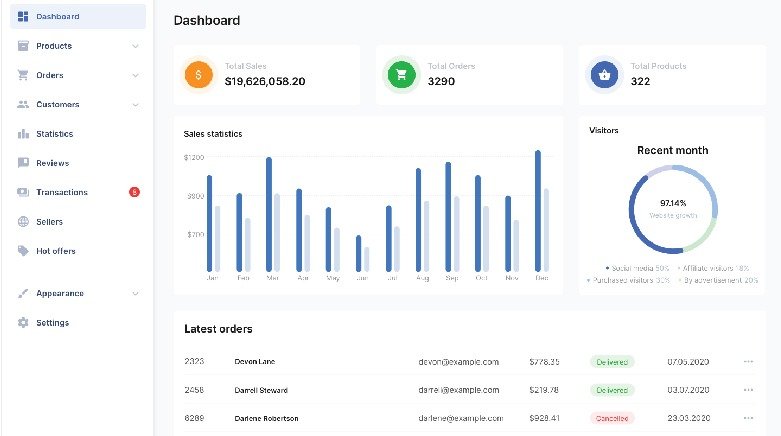Click the orange dollar Total Sales icon
781x436 pixels.
(199, 74)
